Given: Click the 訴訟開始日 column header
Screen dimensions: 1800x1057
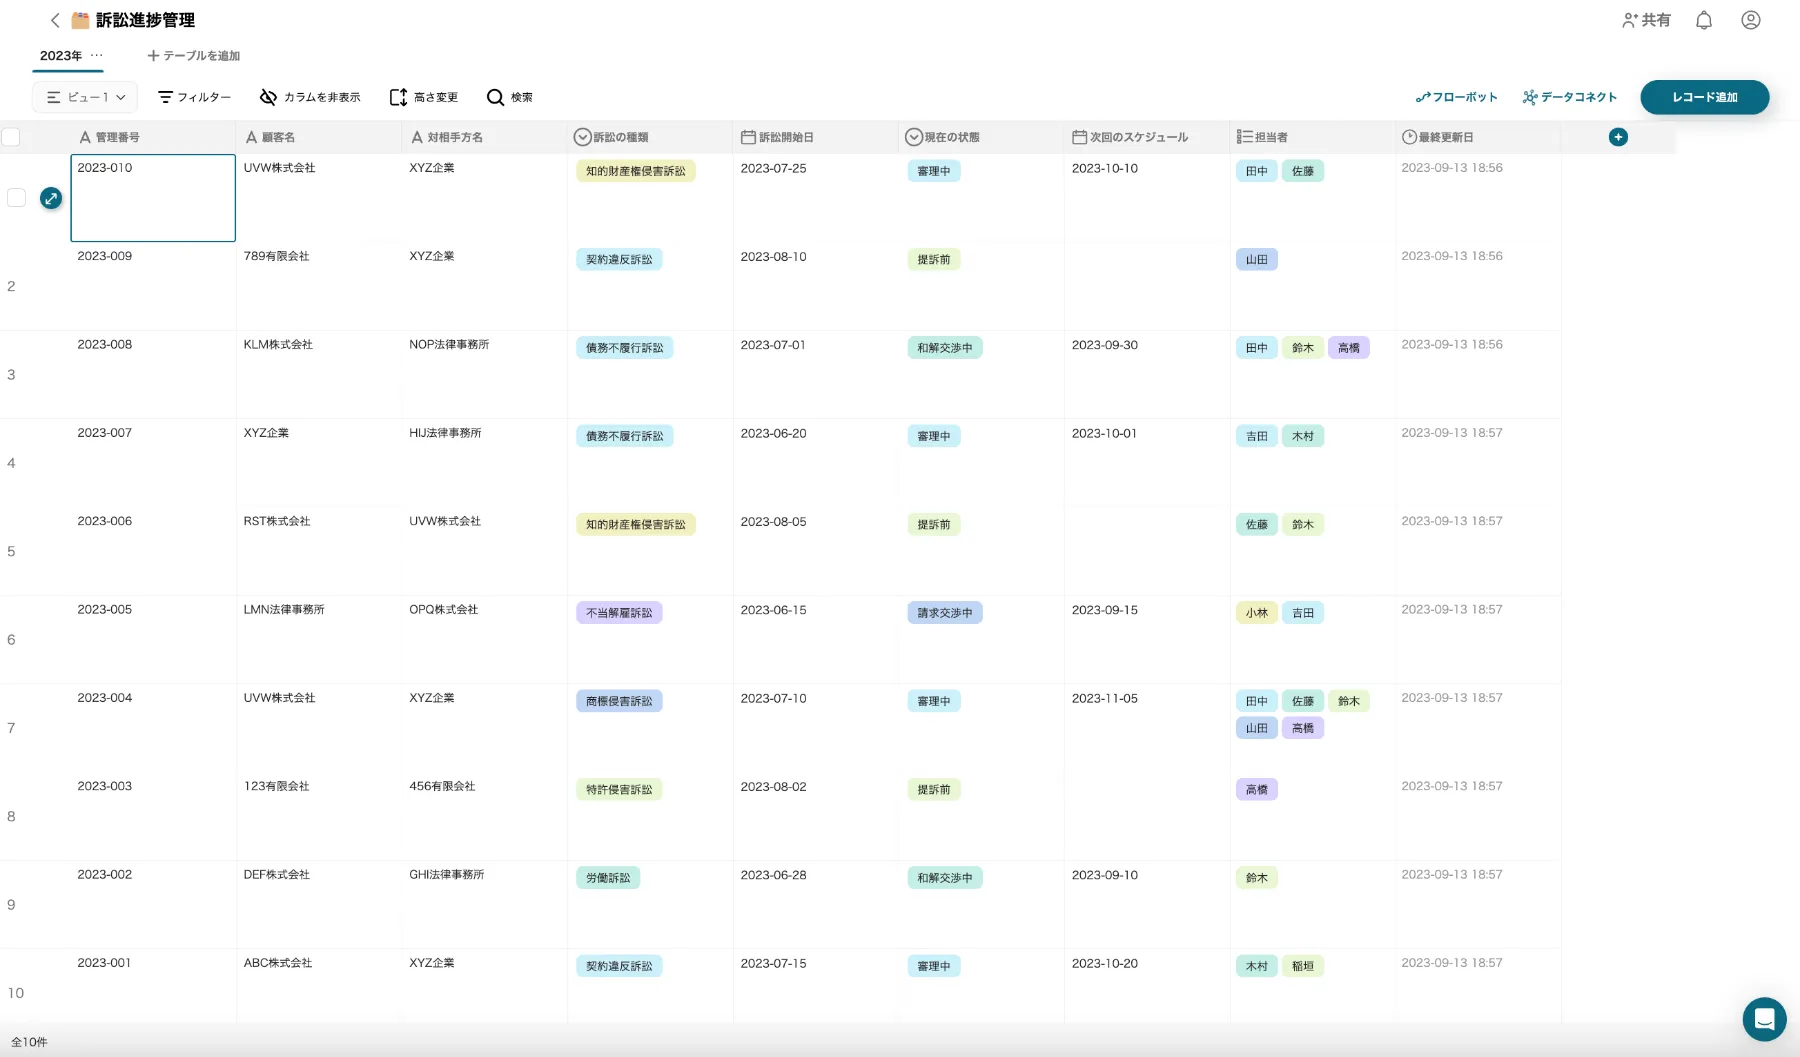Looking at the screenshot, I should 816,137.
